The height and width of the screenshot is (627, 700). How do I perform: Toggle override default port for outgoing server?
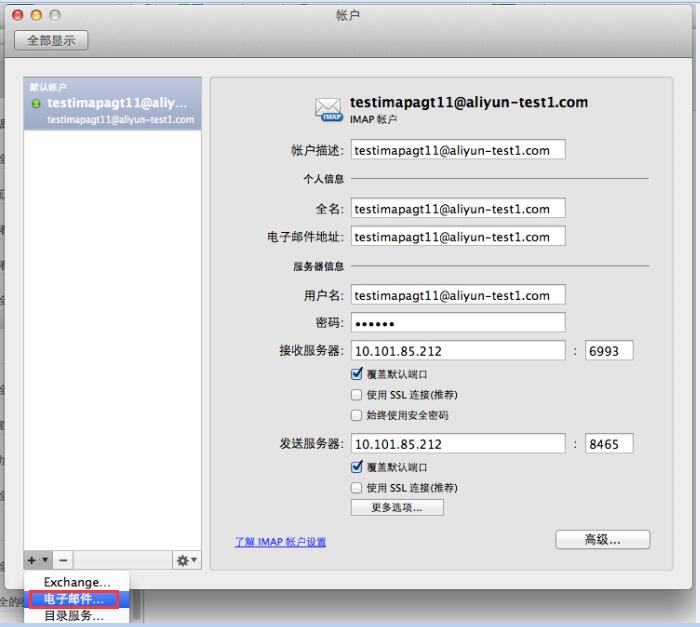tap(357, 467)
